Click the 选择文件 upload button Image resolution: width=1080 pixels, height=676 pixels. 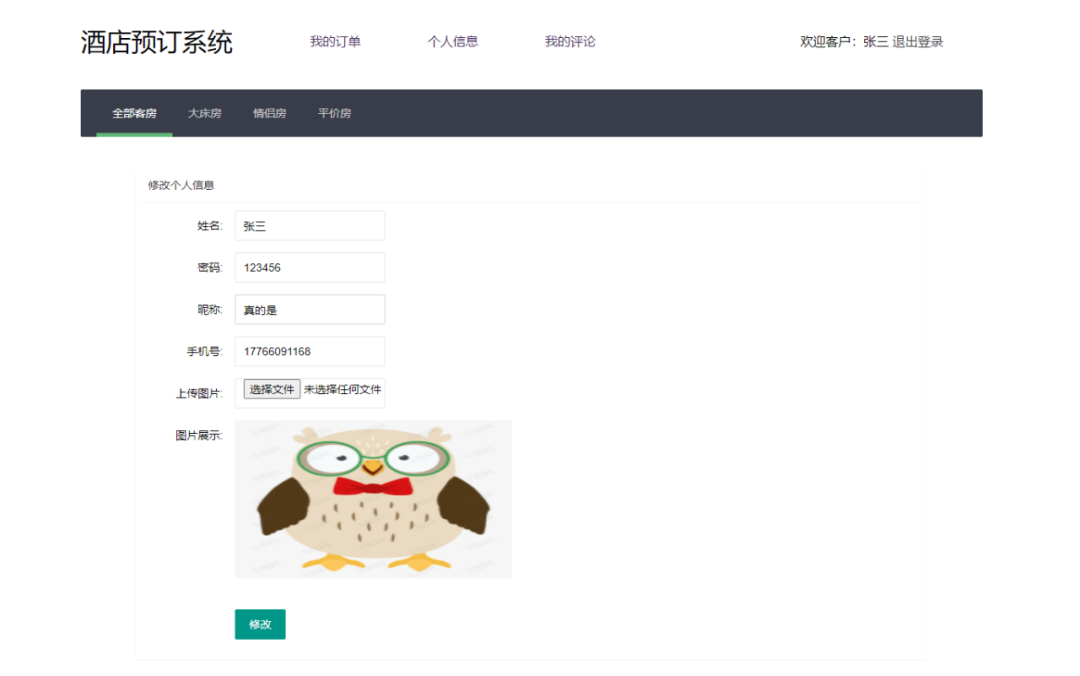click(x=271, y=389)
